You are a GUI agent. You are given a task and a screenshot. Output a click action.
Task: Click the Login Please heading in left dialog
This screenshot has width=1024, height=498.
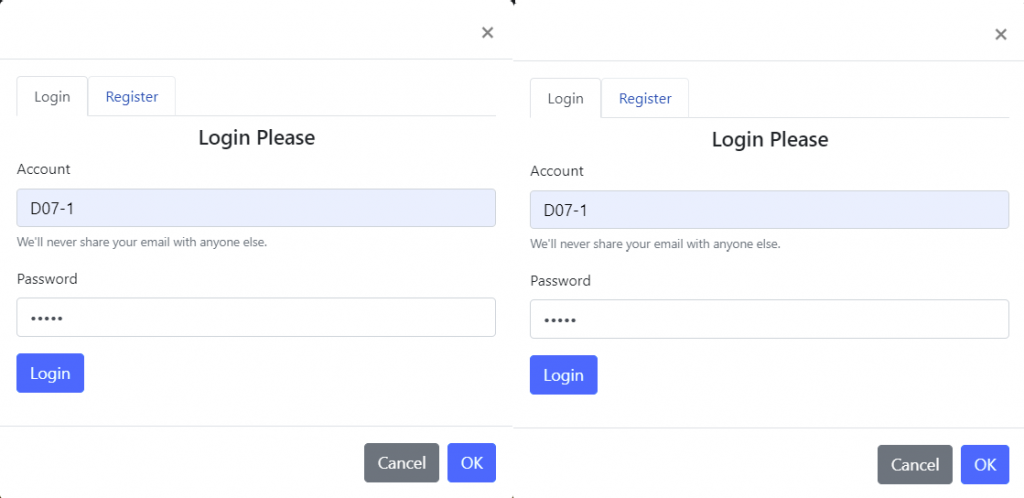coord(256,138)
